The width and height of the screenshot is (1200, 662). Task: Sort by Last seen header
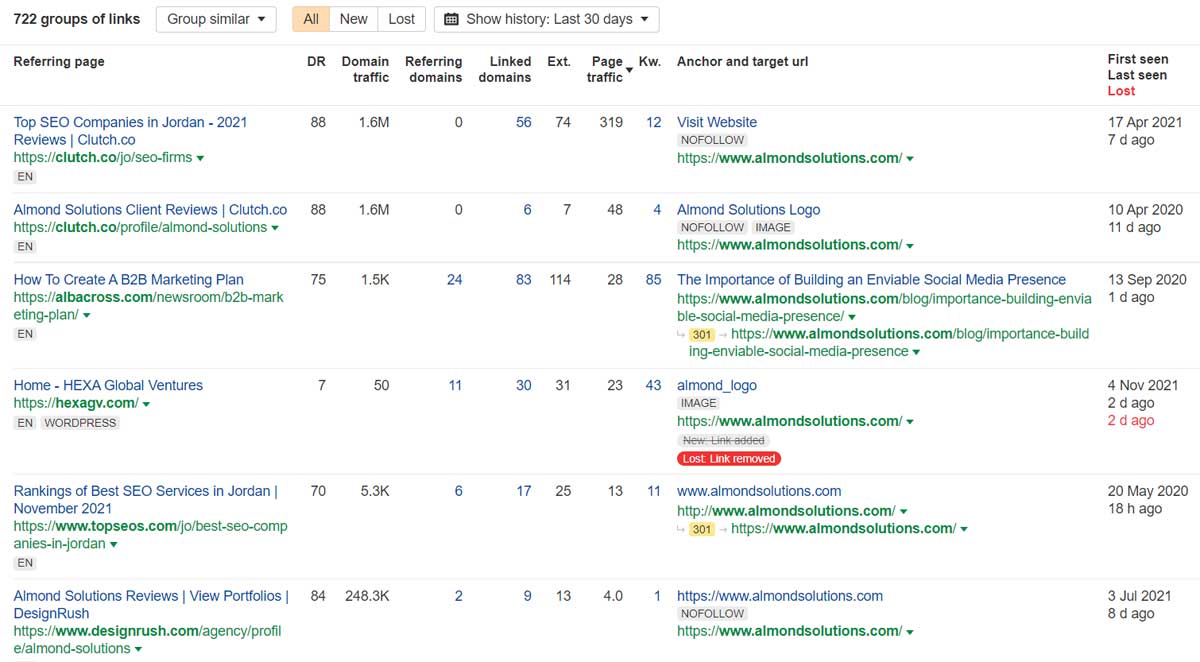click(x=1137, y=75)
